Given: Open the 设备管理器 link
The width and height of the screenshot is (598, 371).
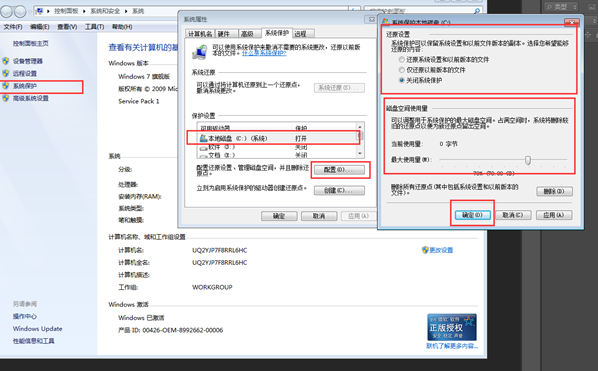Looking at the screenshot, I should (28, 61).
